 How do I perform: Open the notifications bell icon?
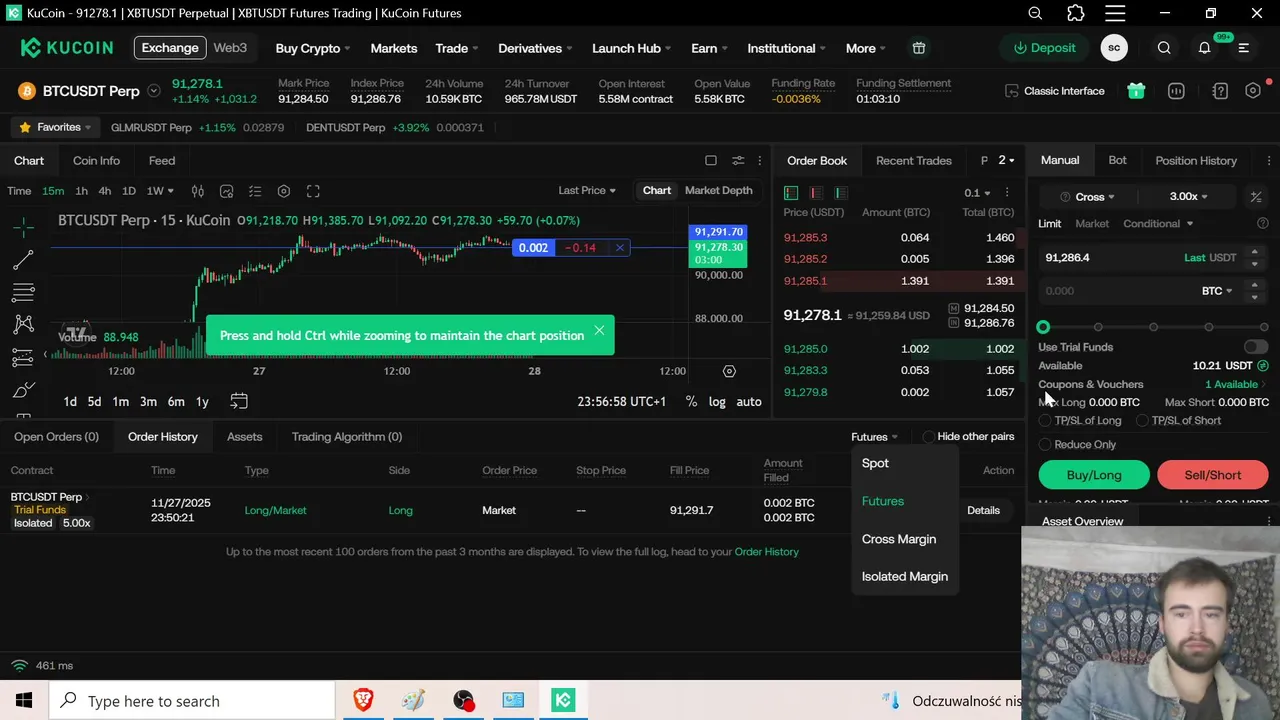pos(1205,48)
